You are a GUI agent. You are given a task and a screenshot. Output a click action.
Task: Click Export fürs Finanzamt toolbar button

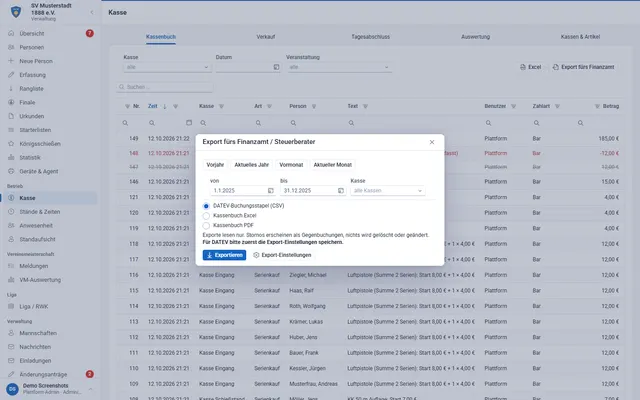pyautogui.click(x=584, y=67)
